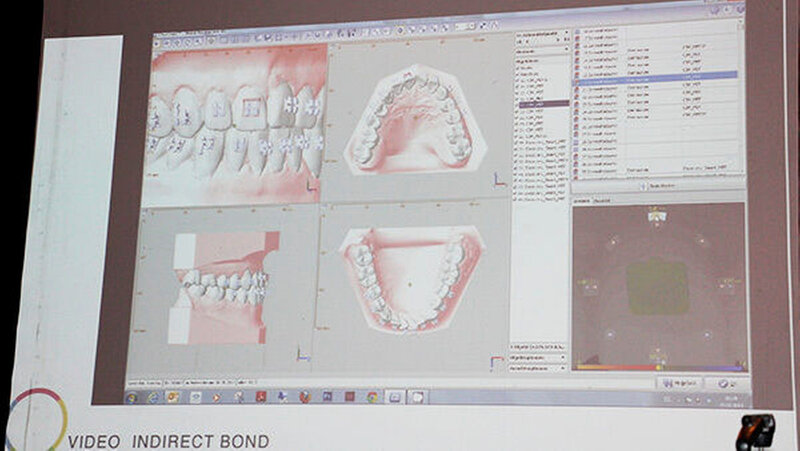Select the second tab above the dark panel
This screenshot has width=800, height=451.
pos(603,200)
